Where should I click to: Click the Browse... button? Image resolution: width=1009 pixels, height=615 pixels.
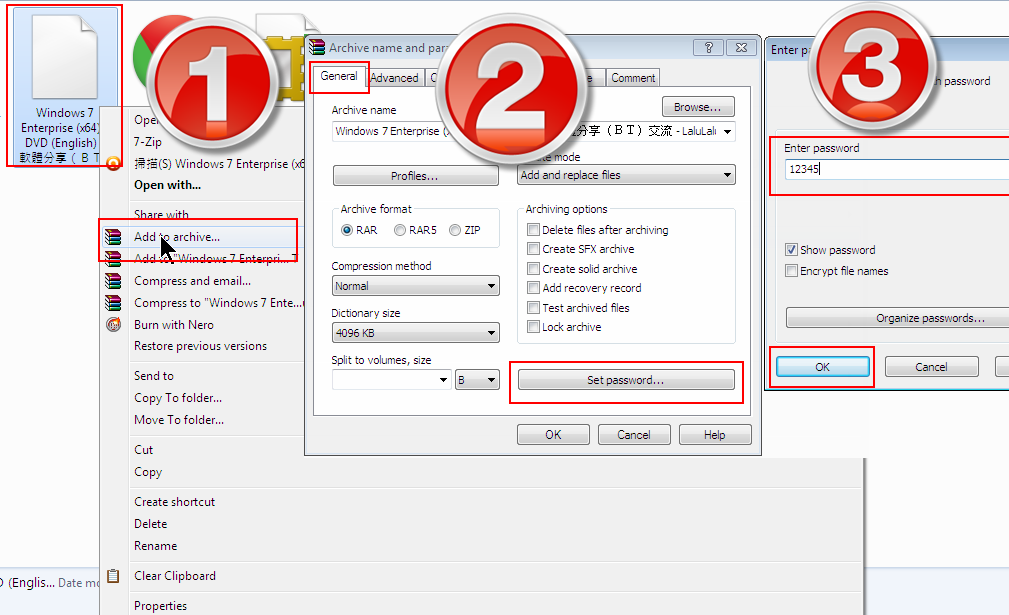pos(698,107)
